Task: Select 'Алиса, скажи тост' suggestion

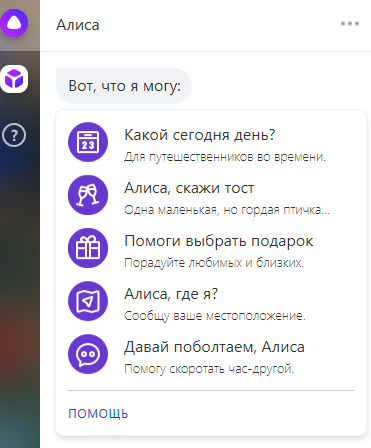Action: point(189,188)
